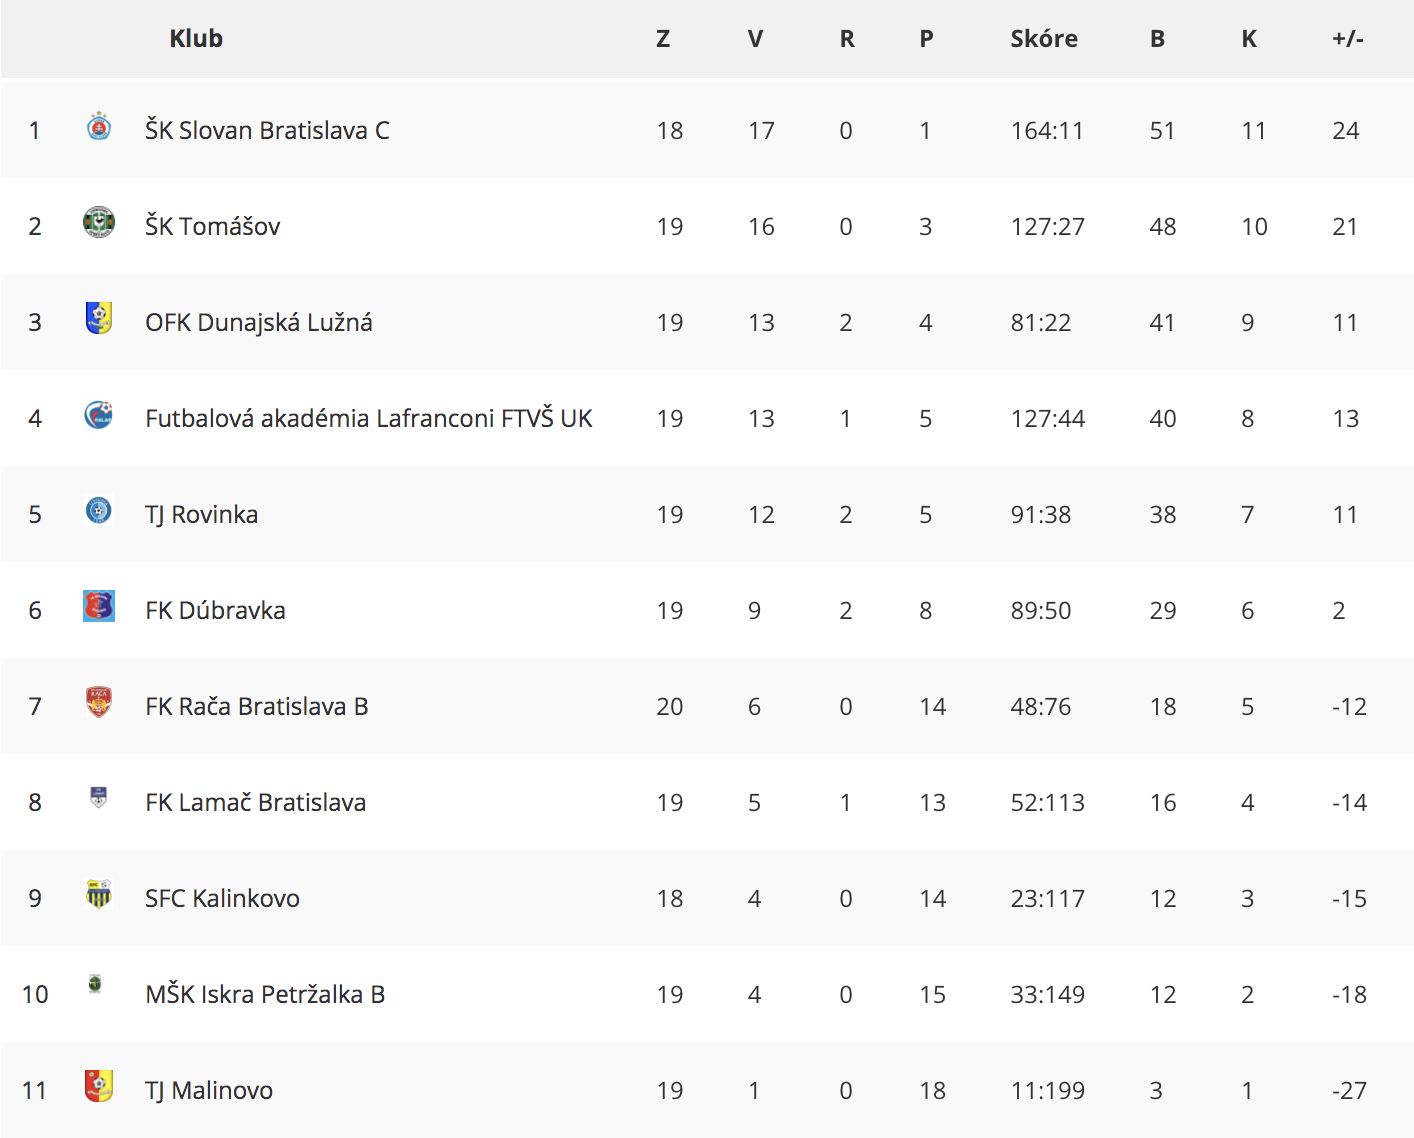Open ŠK Slovan Bratislava C team link
Viewport: 1414px width, 1138px height.
(x=267, y=130)
